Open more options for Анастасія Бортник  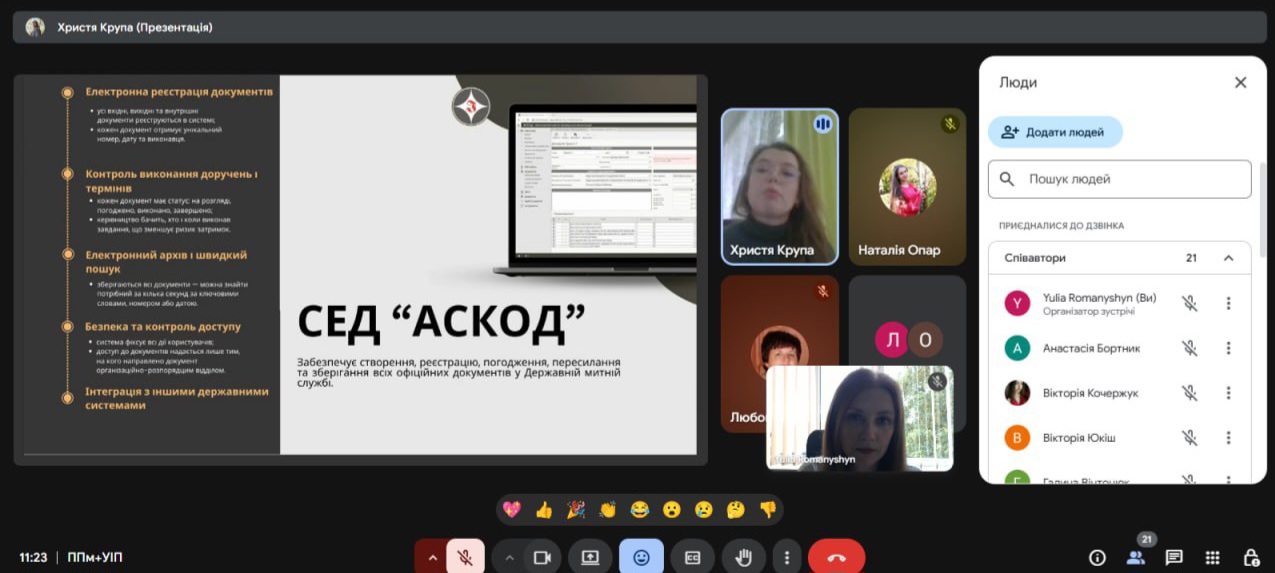(1228, 348)
